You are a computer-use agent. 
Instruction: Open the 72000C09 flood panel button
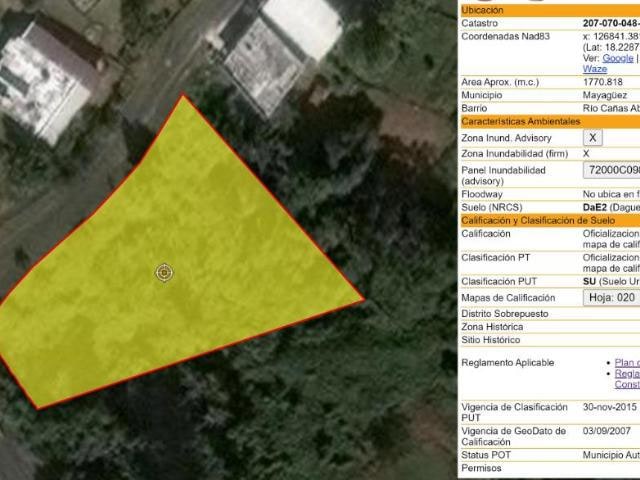click(x=611, y=171)
